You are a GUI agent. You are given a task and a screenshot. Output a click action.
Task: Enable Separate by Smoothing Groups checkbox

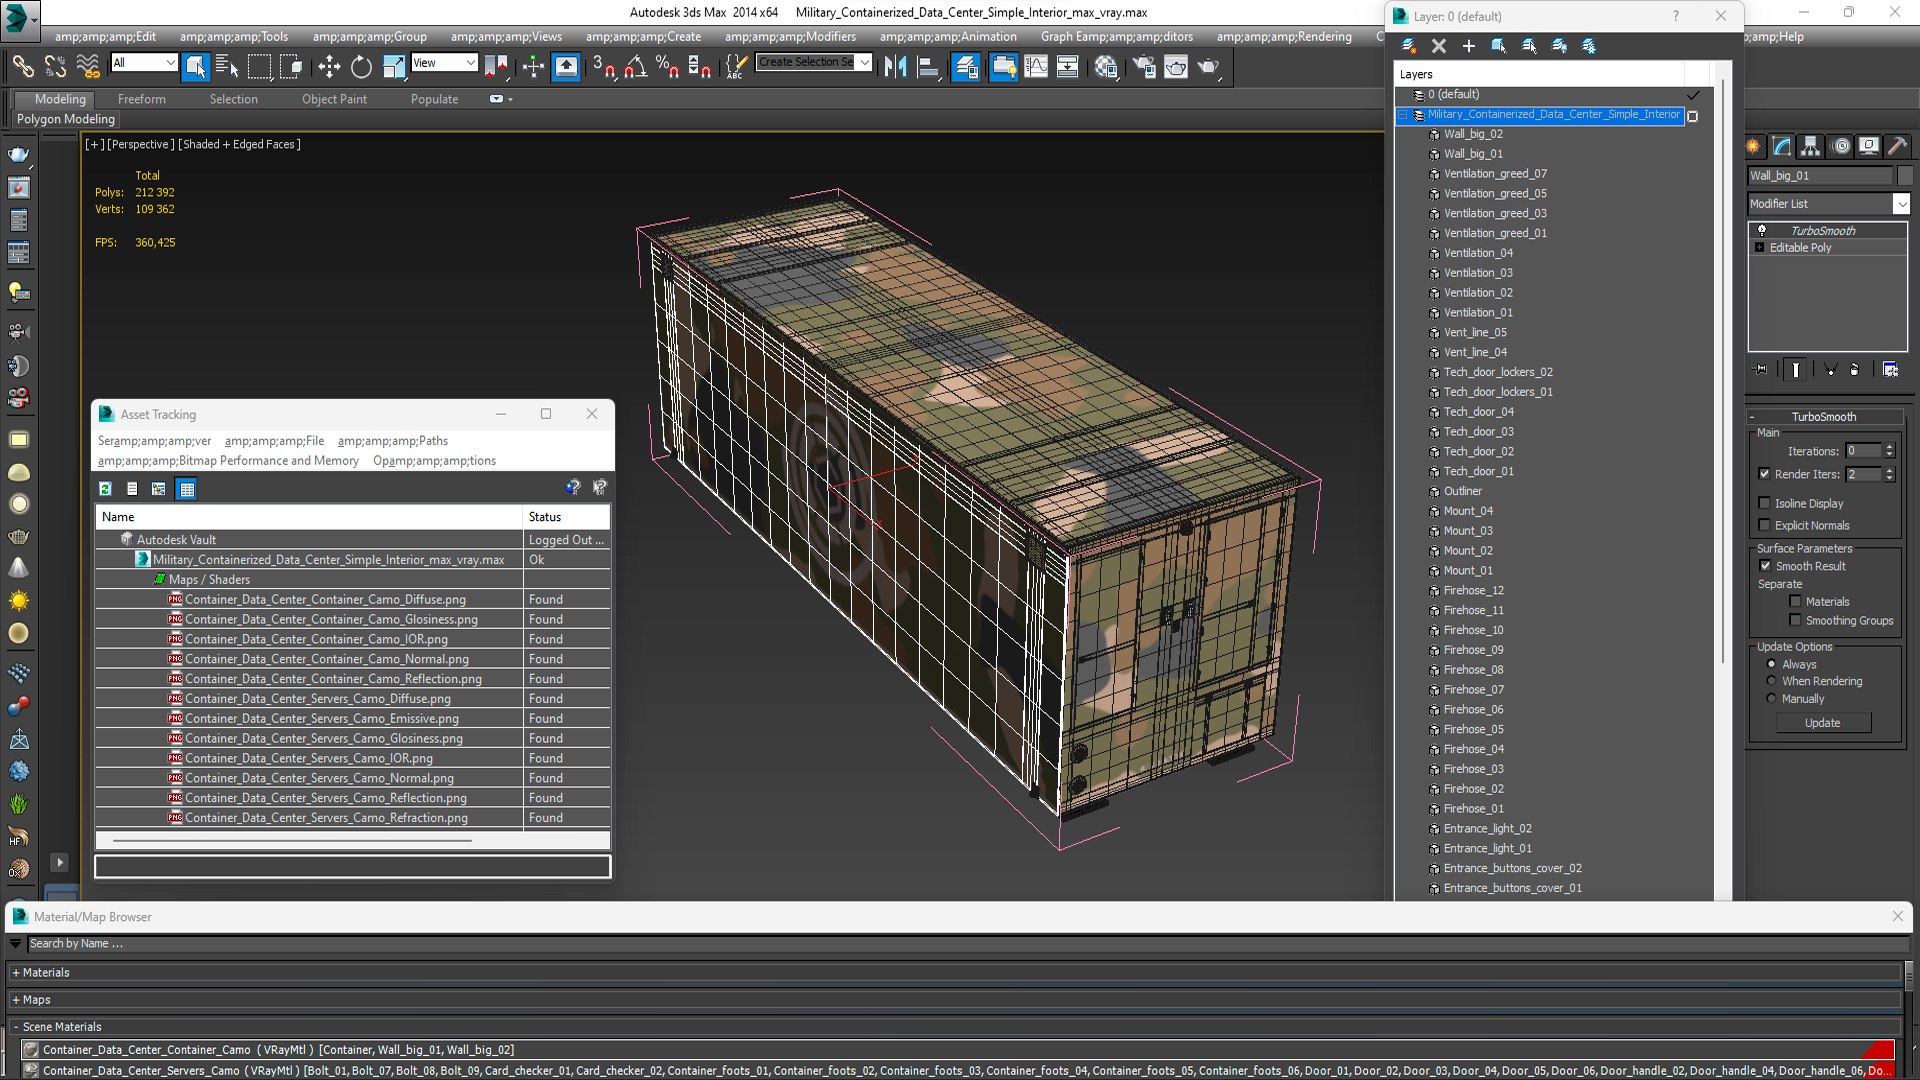1795,620
